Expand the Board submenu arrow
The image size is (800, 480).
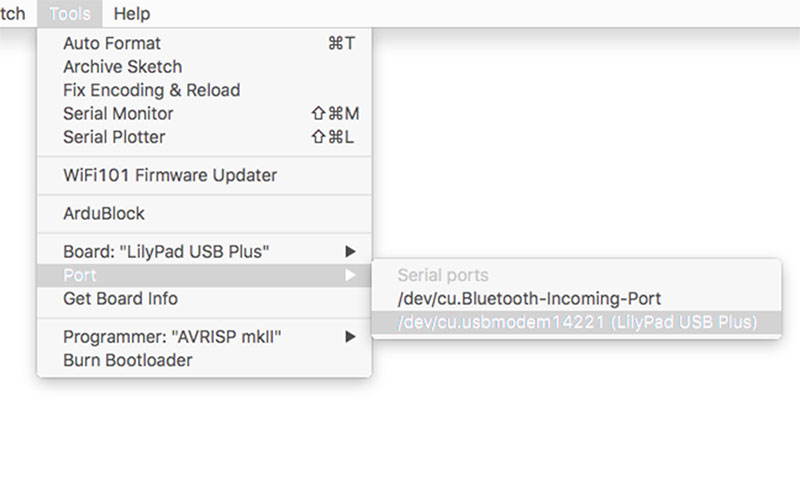[x=350, y=251]
